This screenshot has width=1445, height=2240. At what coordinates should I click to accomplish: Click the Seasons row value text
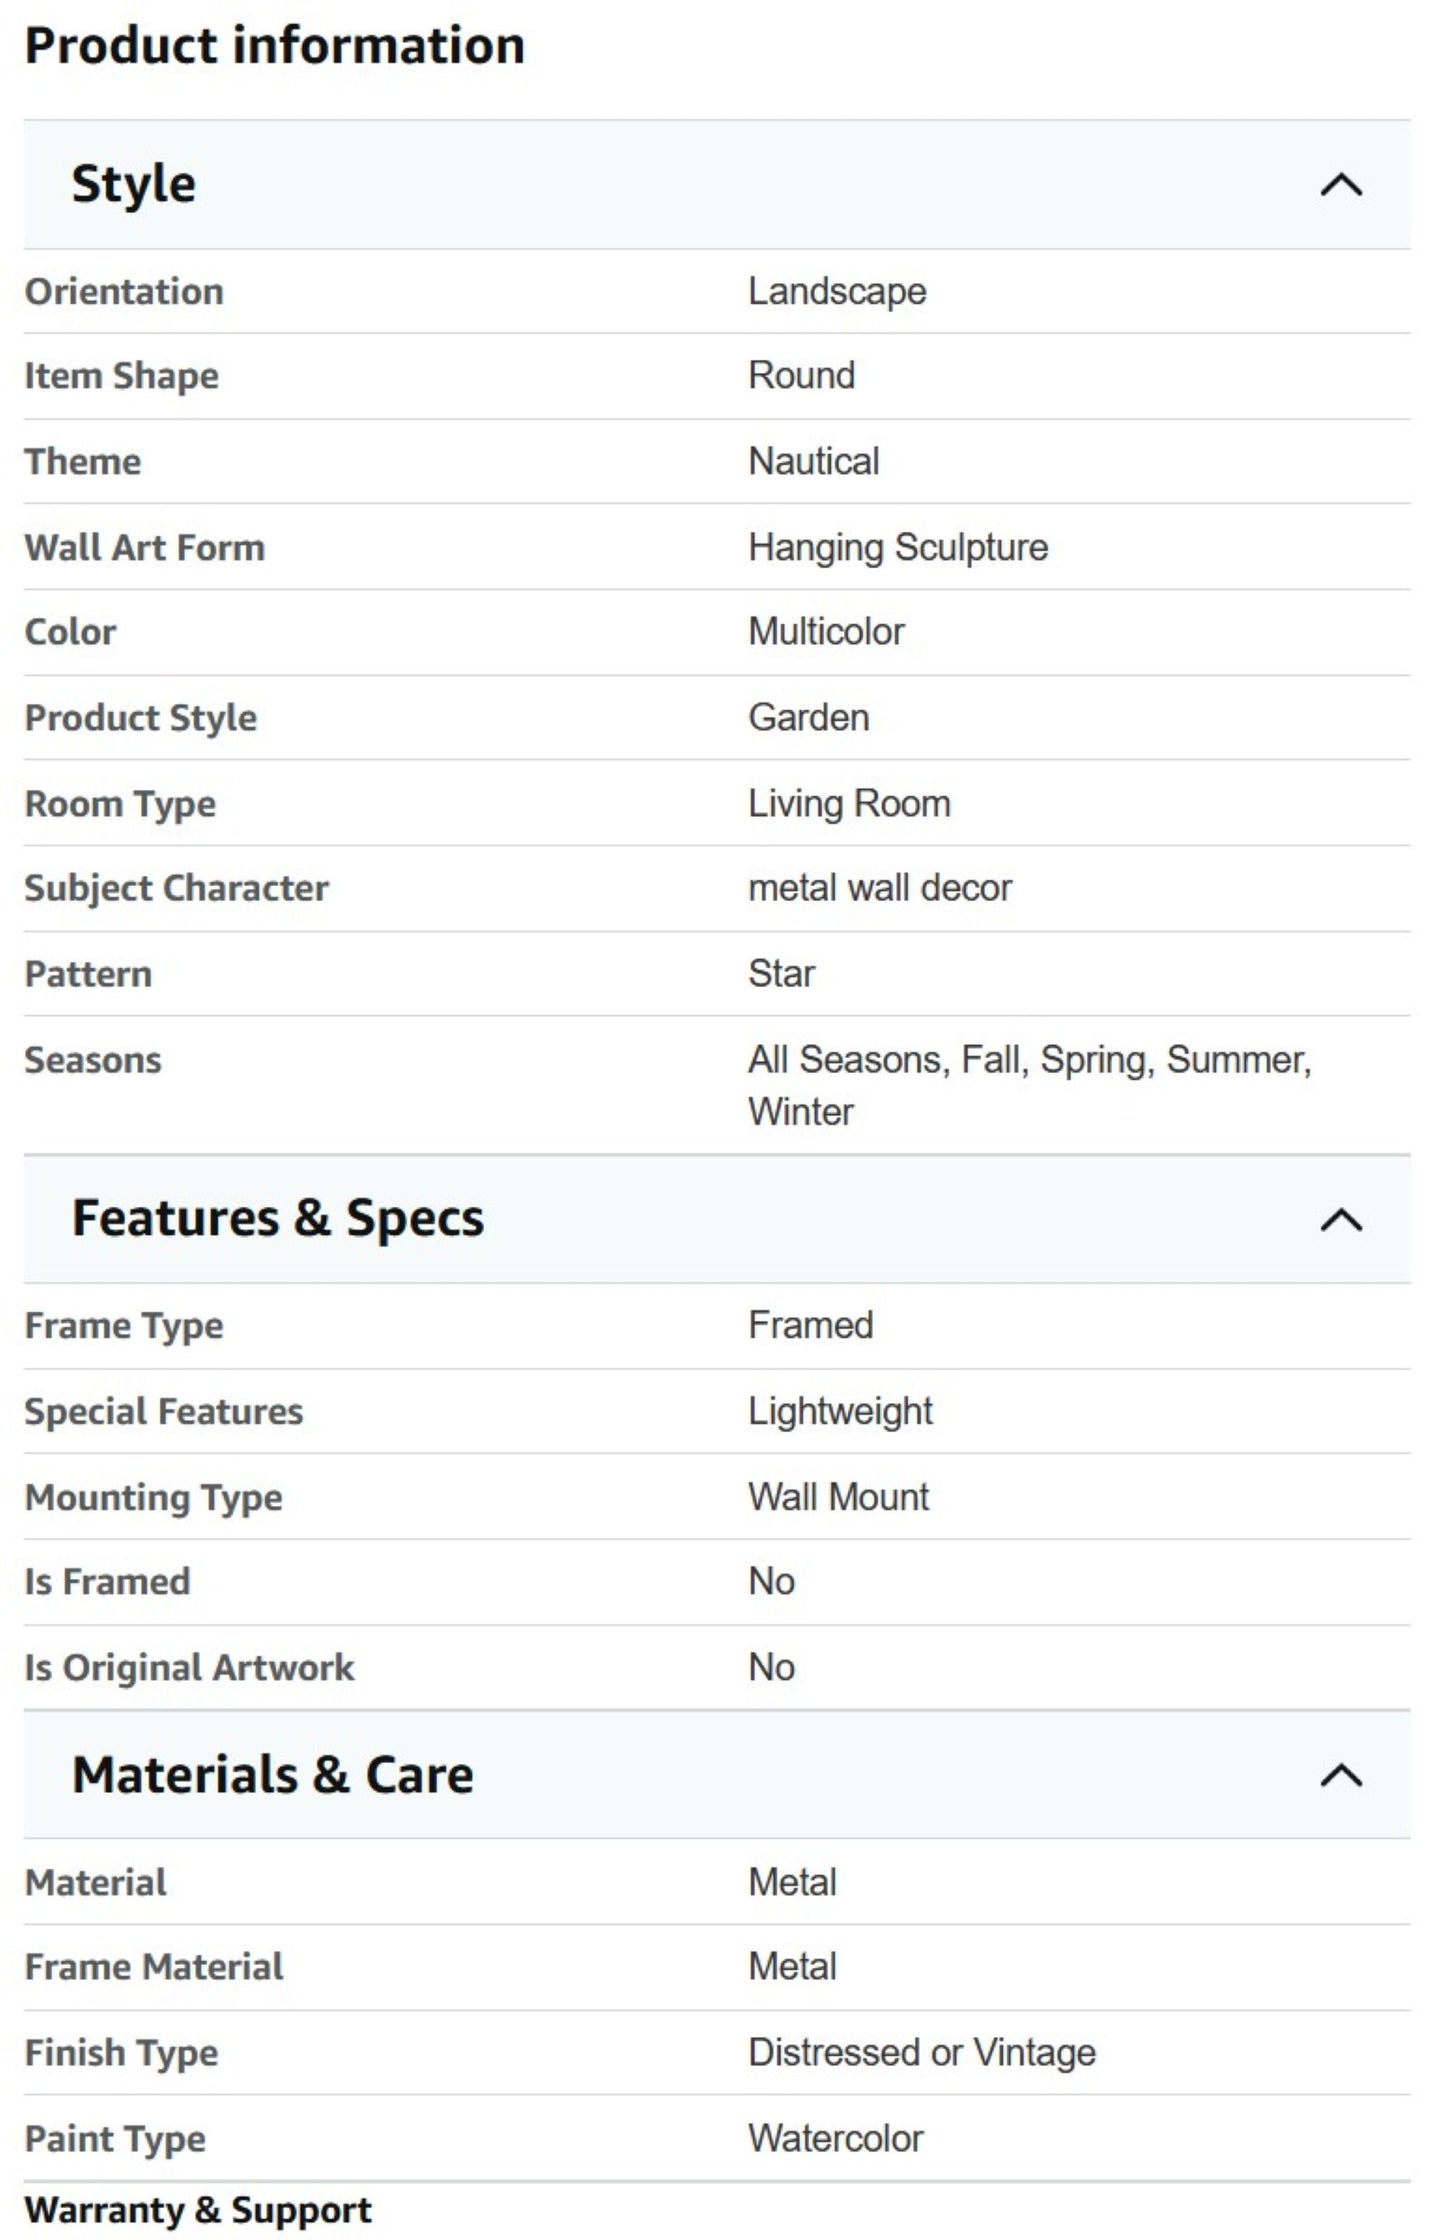pos(1029,1086)
